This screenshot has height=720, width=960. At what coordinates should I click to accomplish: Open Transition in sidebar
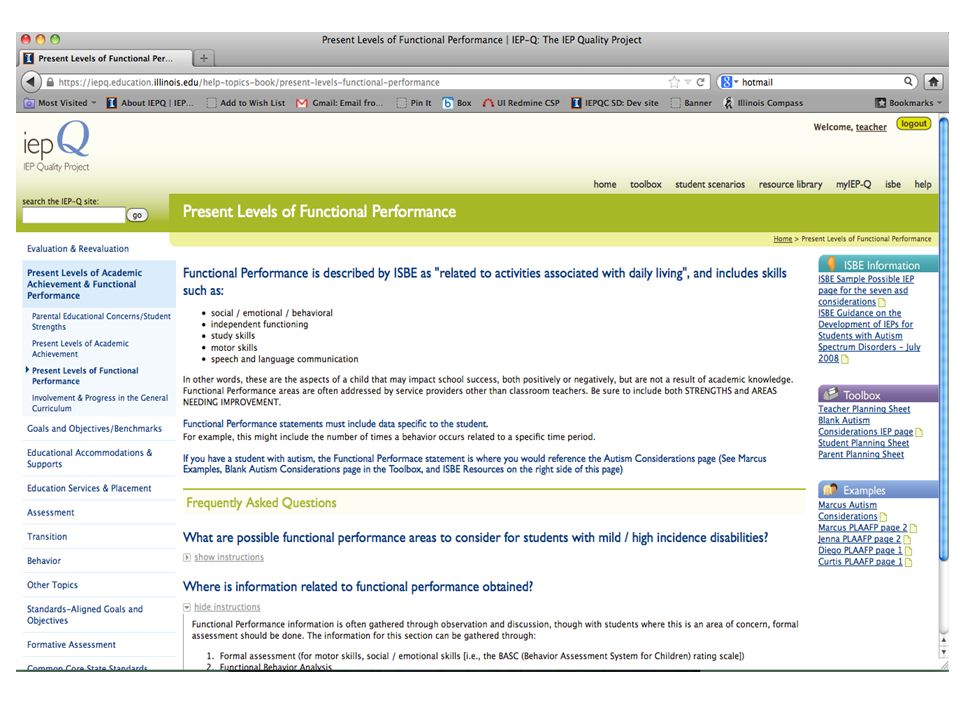tap(47, 536)
